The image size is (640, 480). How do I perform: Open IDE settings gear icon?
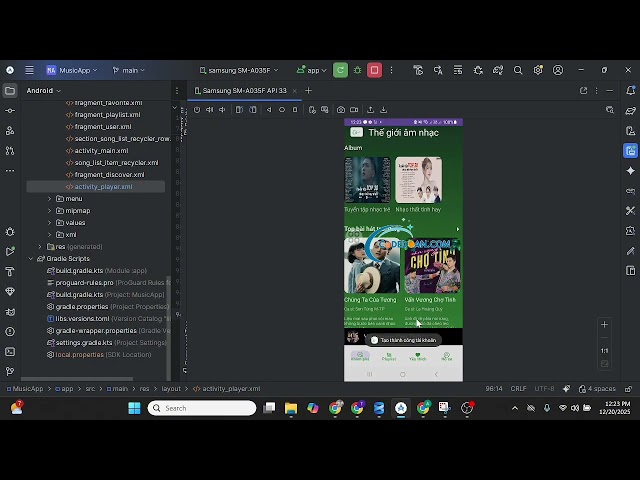click(538, 70)
